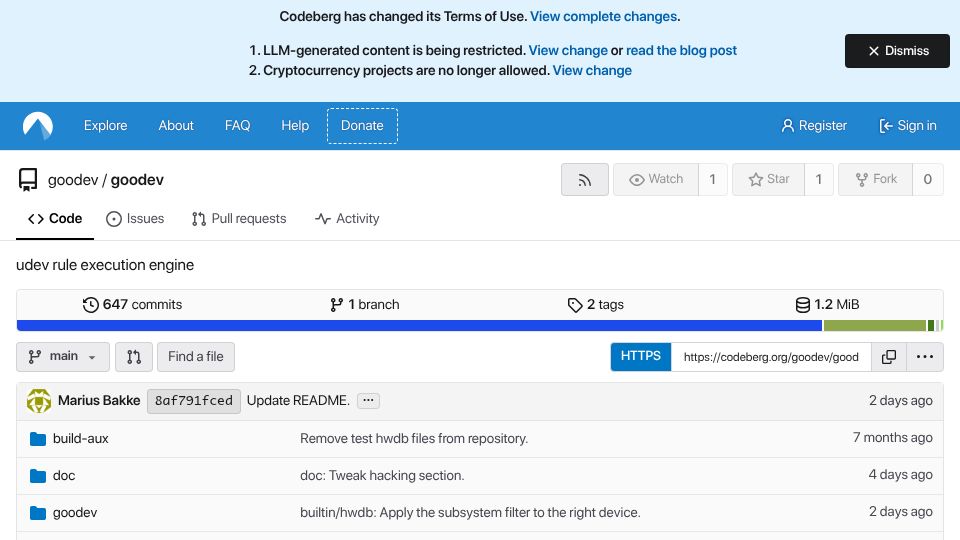Screen dimensions: 960x540
Task: Switch to the Code tab
Action: 54,219
